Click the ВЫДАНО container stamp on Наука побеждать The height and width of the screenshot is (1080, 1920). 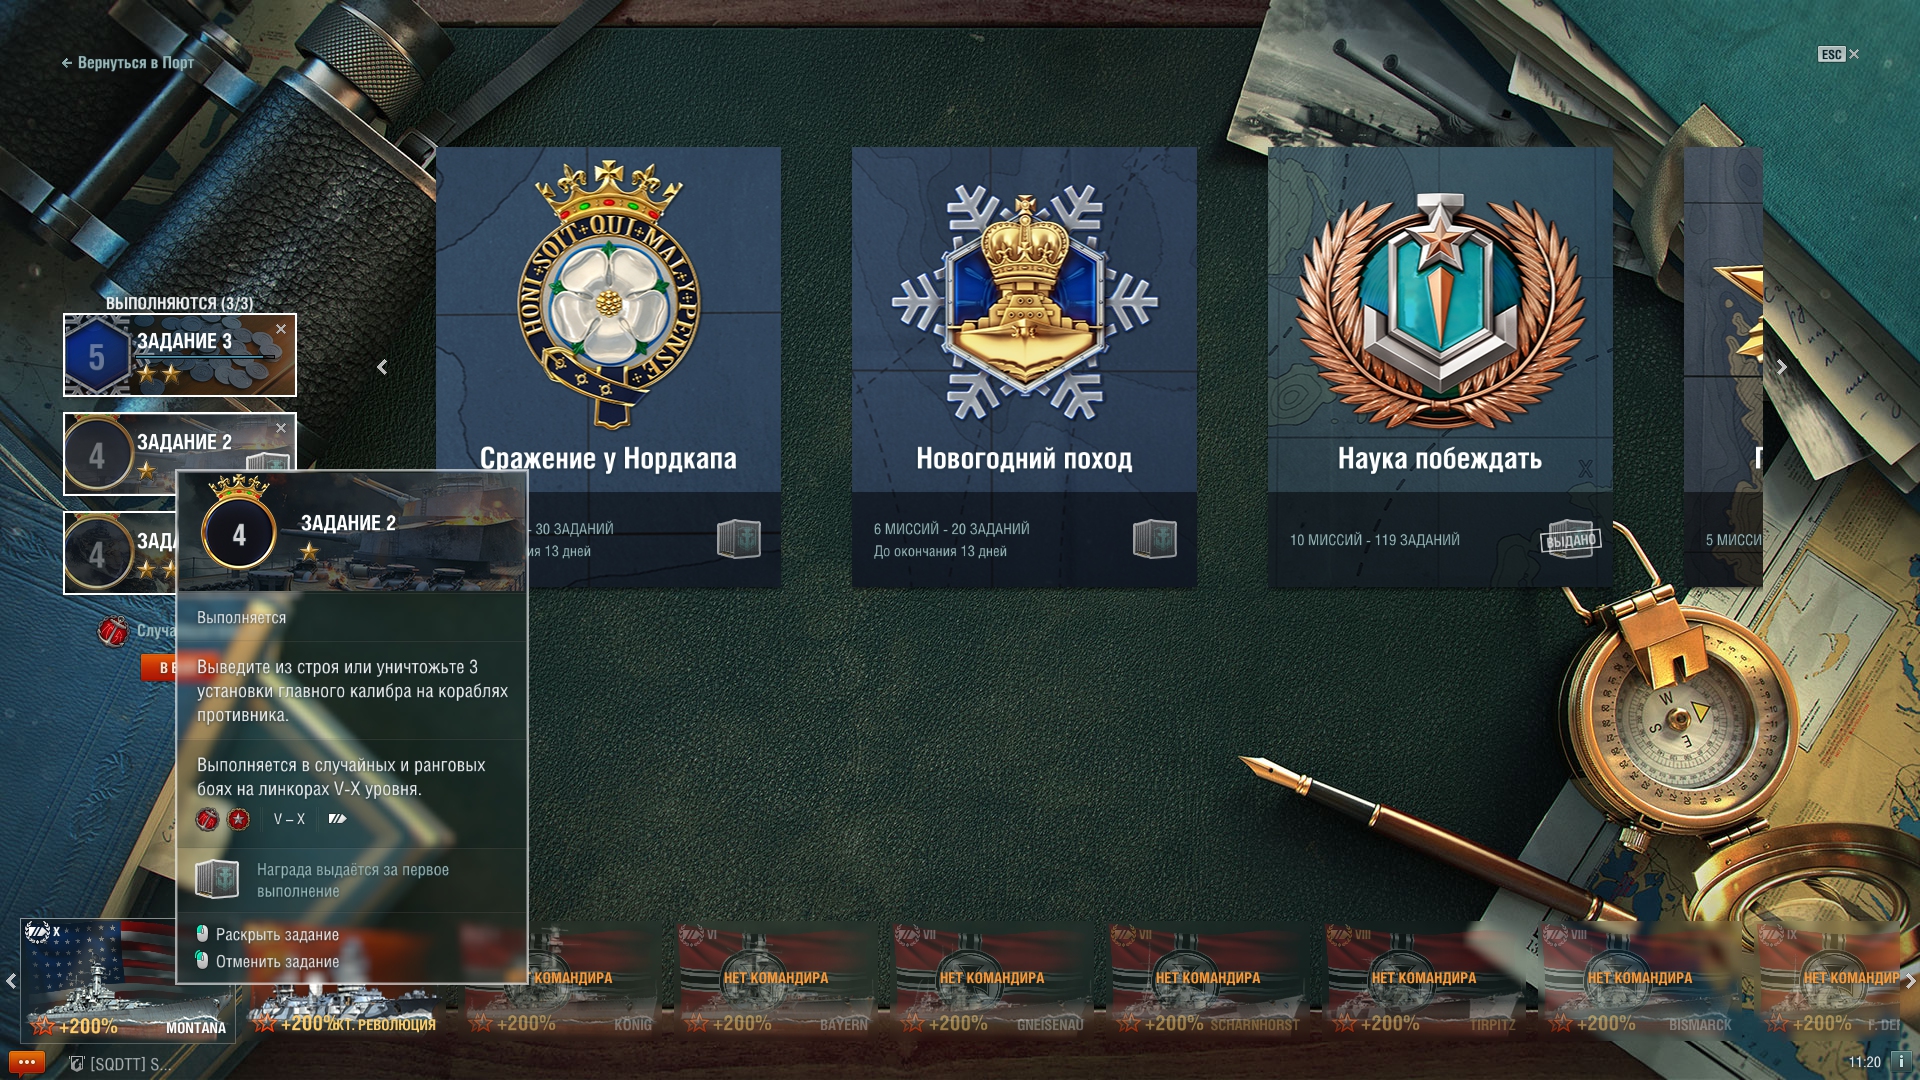pyautogui.click(x=1571, y=540)
